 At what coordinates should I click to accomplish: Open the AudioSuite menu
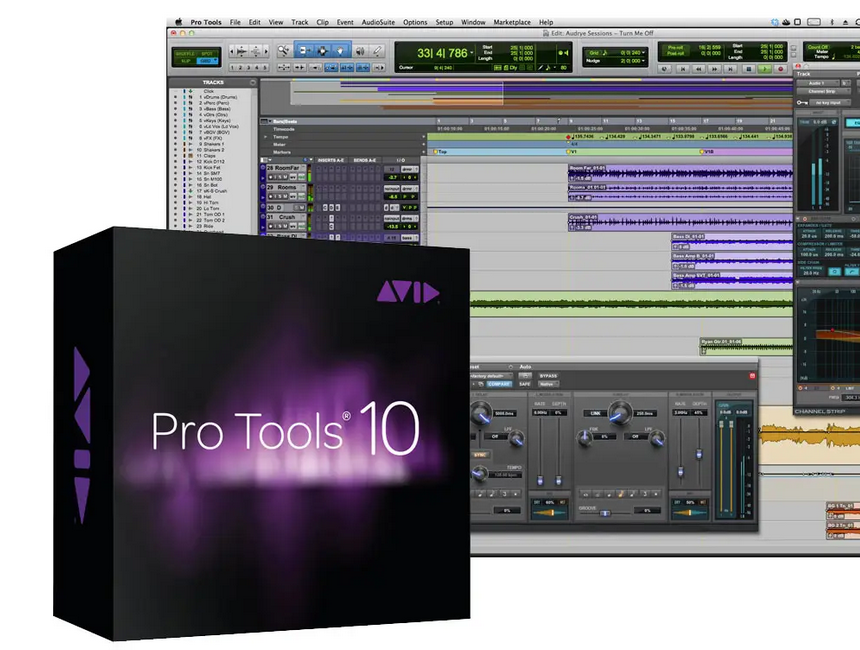coord(378,22)
